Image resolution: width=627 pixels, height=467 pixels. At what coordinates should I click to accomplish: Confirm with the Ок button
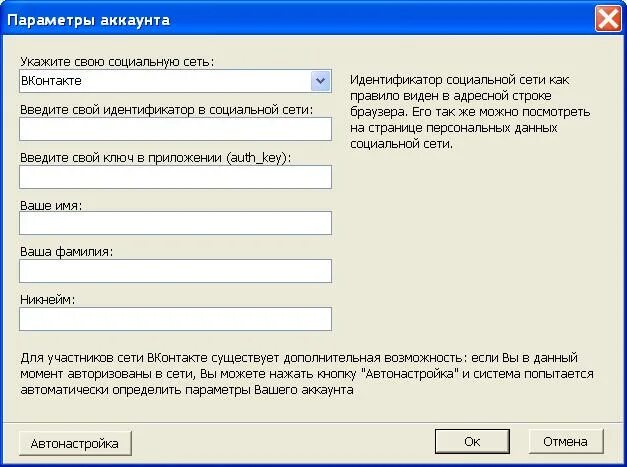[x=472, y=441]
